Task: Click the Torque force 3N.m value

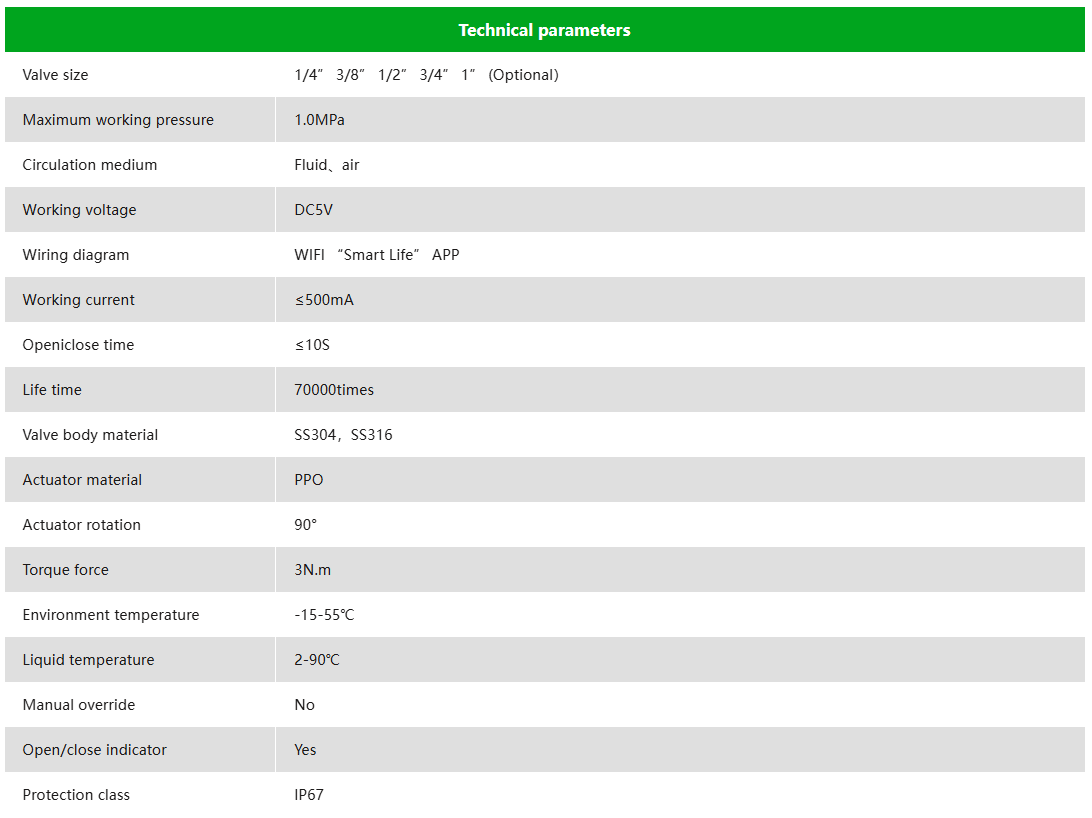Action: coord(313,570)
